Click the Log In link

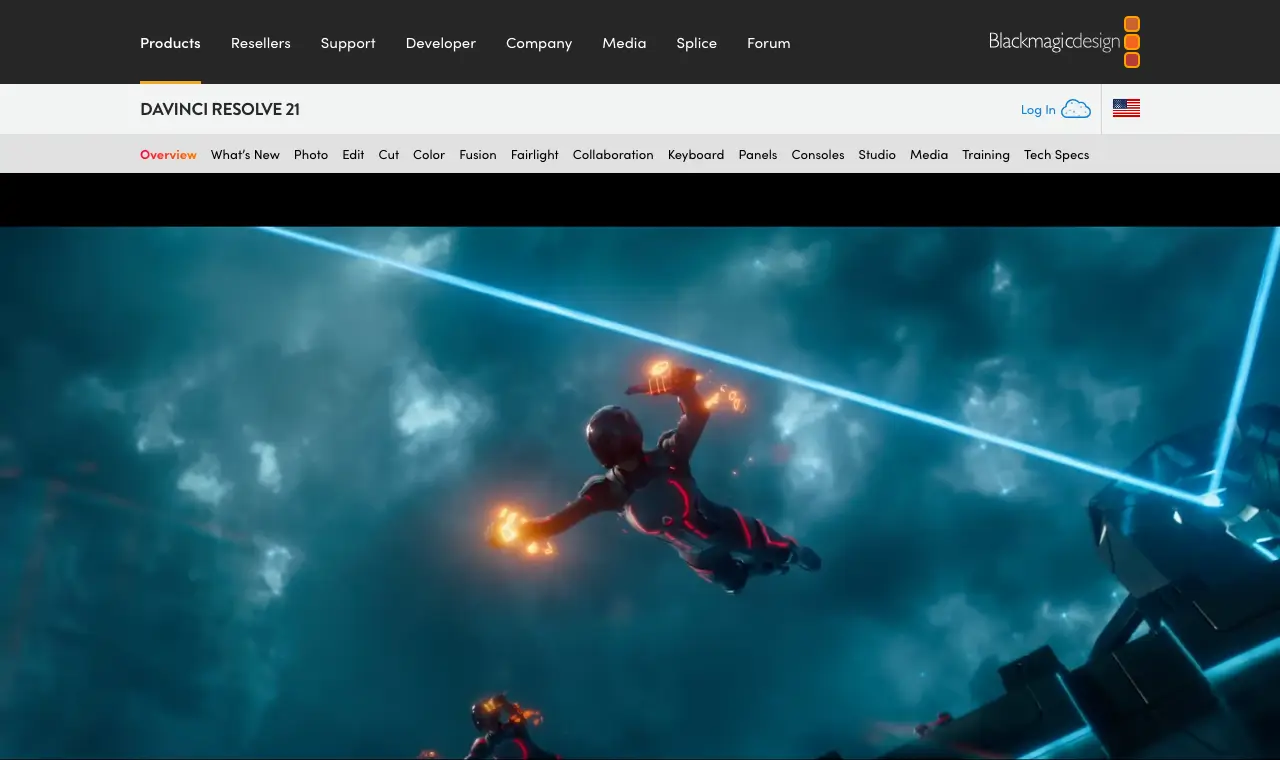pyautogui.click(x=1038, y=110)
